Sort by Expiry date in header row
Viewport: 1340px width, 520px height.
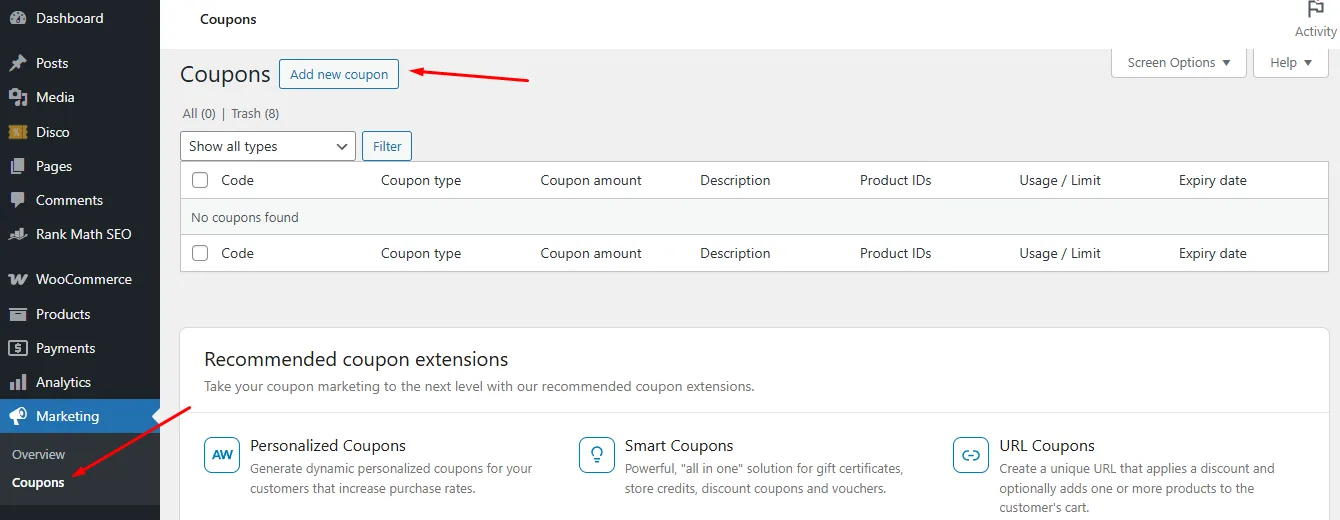click(x=1213, y=180)
